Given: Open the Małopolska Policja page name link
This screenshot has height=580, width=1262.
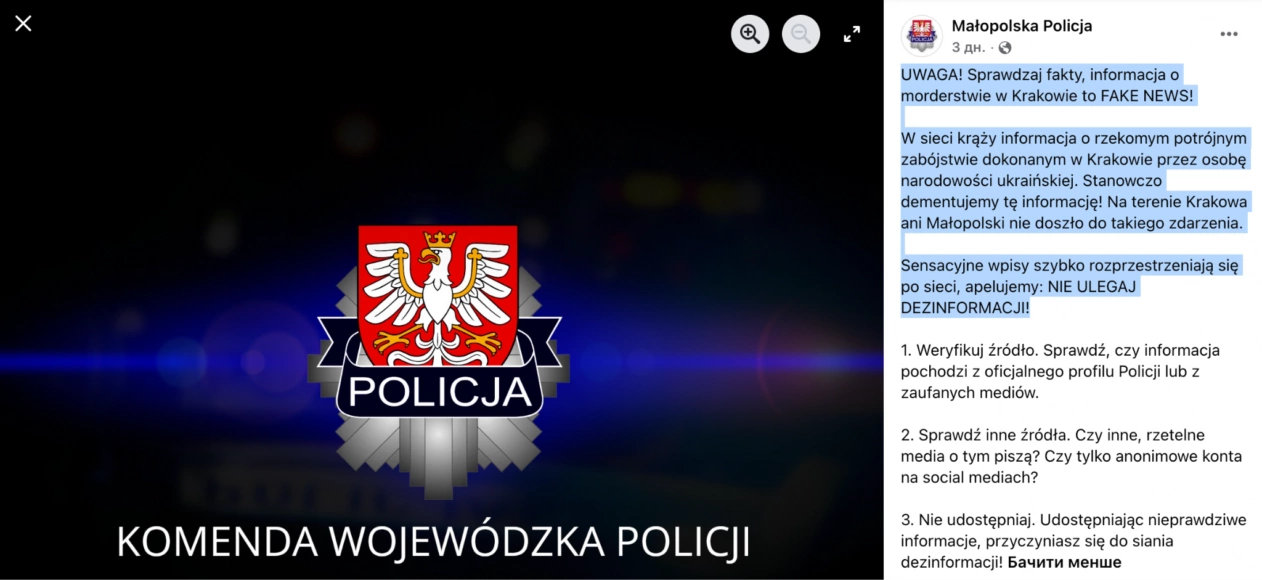Looking at the screenshot, I should click(1022, 26).
